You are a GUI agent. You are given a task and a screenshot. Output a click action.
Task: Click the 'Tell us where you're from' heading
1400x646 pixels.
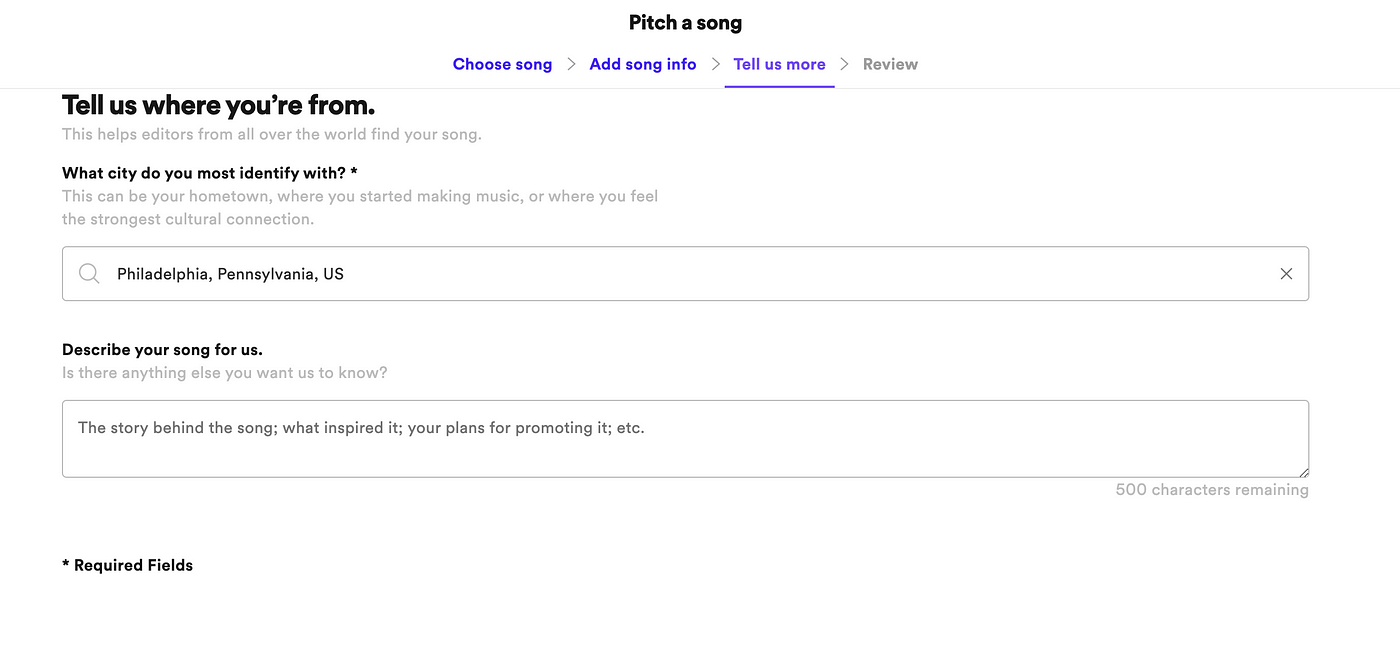click(218, 105)
